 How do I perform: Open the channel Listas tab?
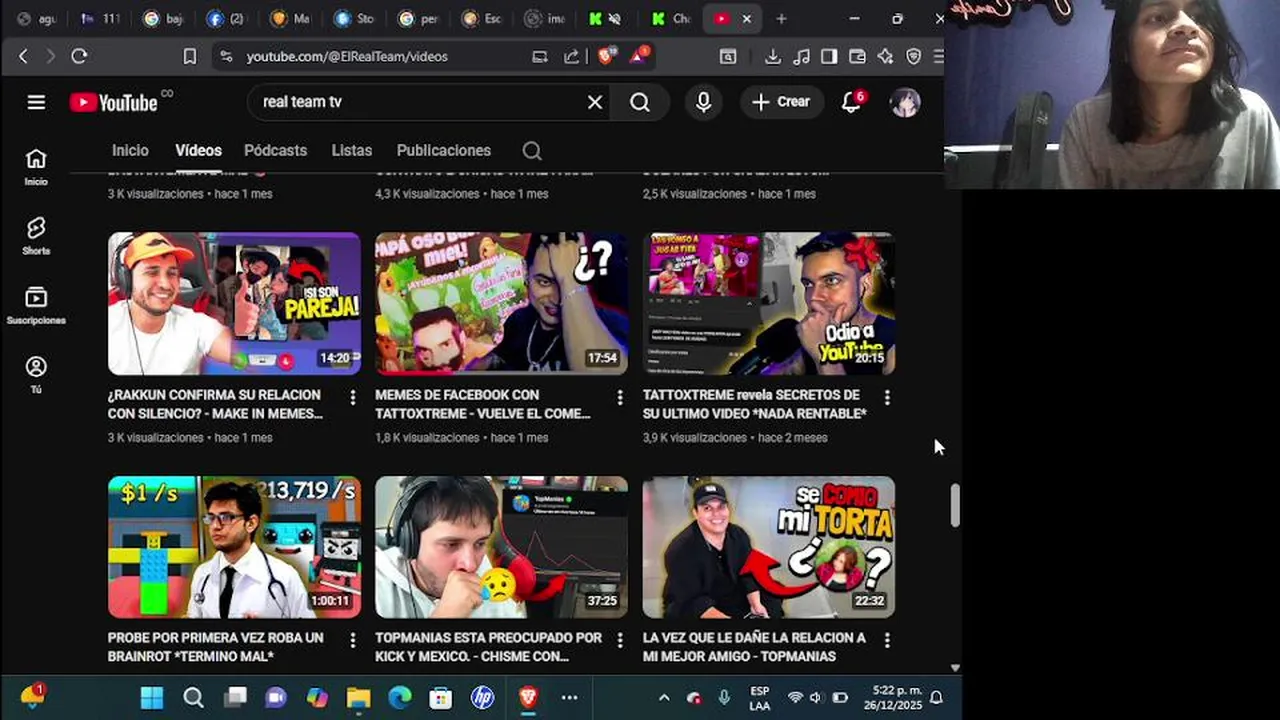[352, 151]
